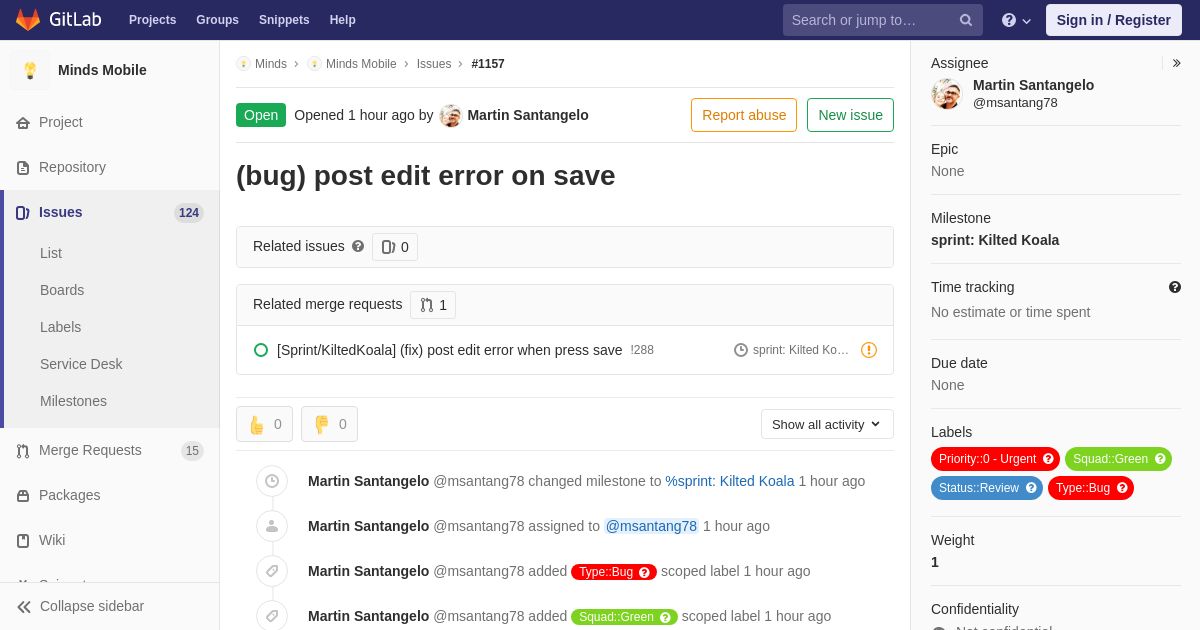This screenshot has width=1200, height=630.
Task: Open the Help menu in navbar
Action: pos(343,20)
